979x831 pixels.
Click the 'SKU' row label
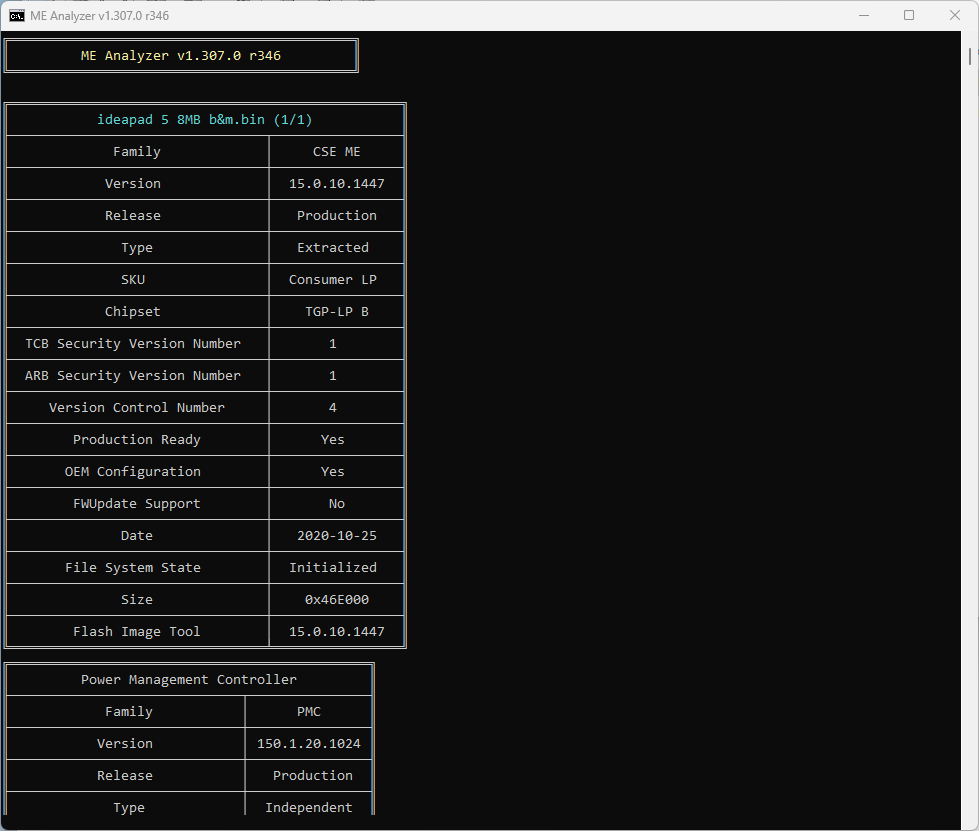(x=133, y=280)
